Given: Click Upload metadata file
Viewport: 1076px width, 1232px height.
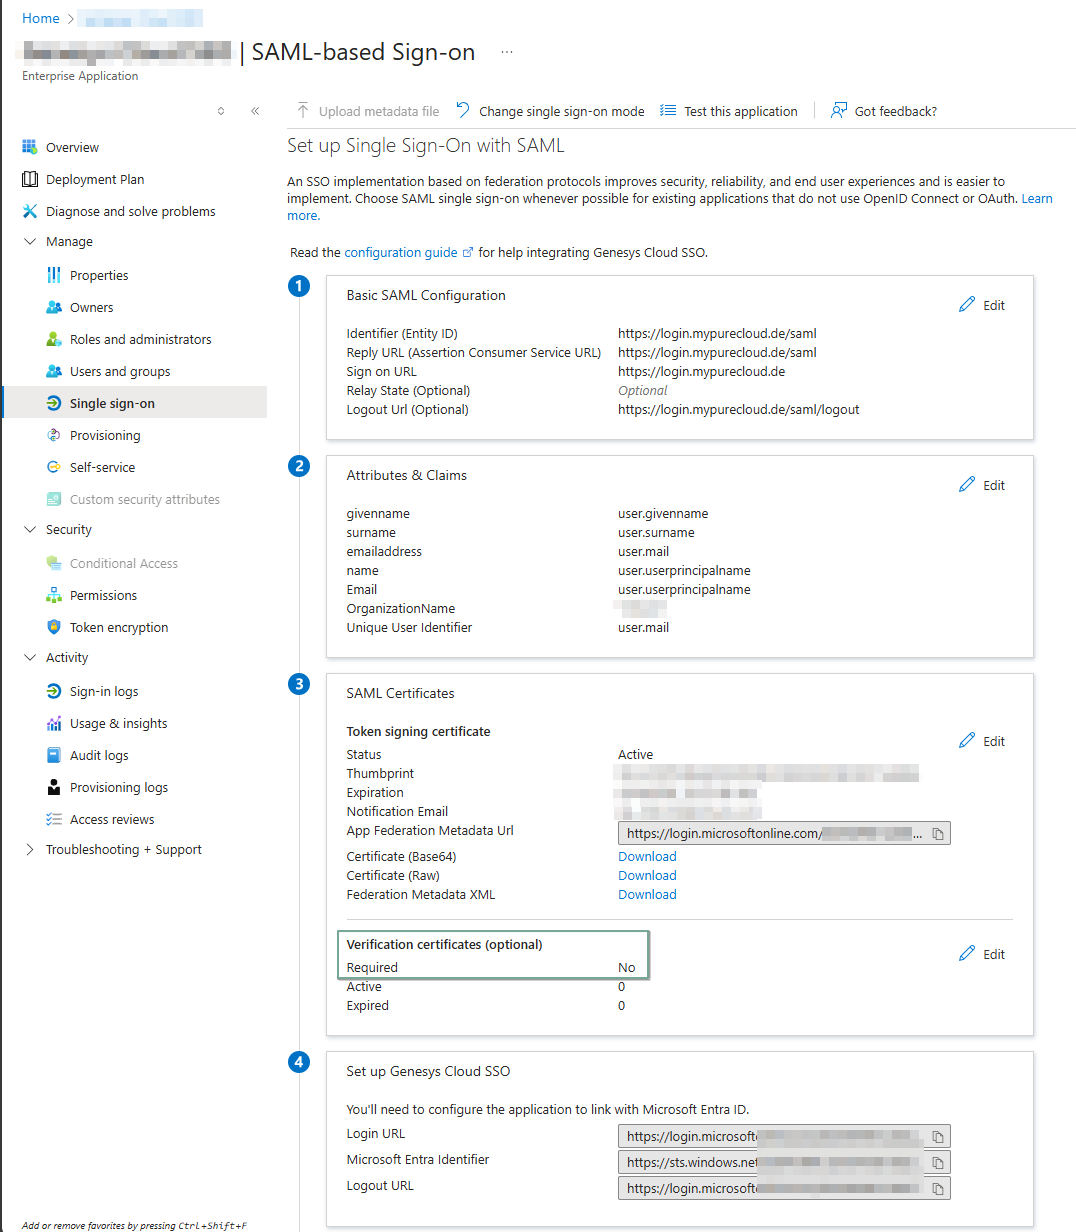Looking at the screenshot, I should pos(367,111).
